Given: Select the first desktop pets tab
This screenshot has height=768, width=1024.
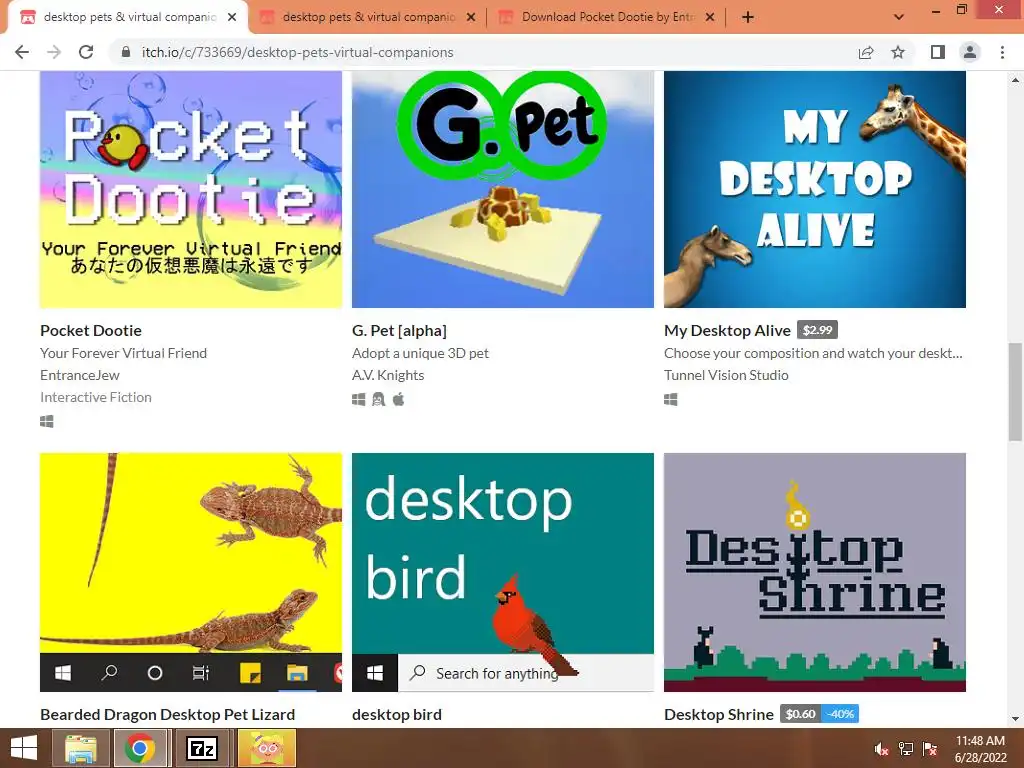Looking at the screenshot, I should tap(129, 17).
